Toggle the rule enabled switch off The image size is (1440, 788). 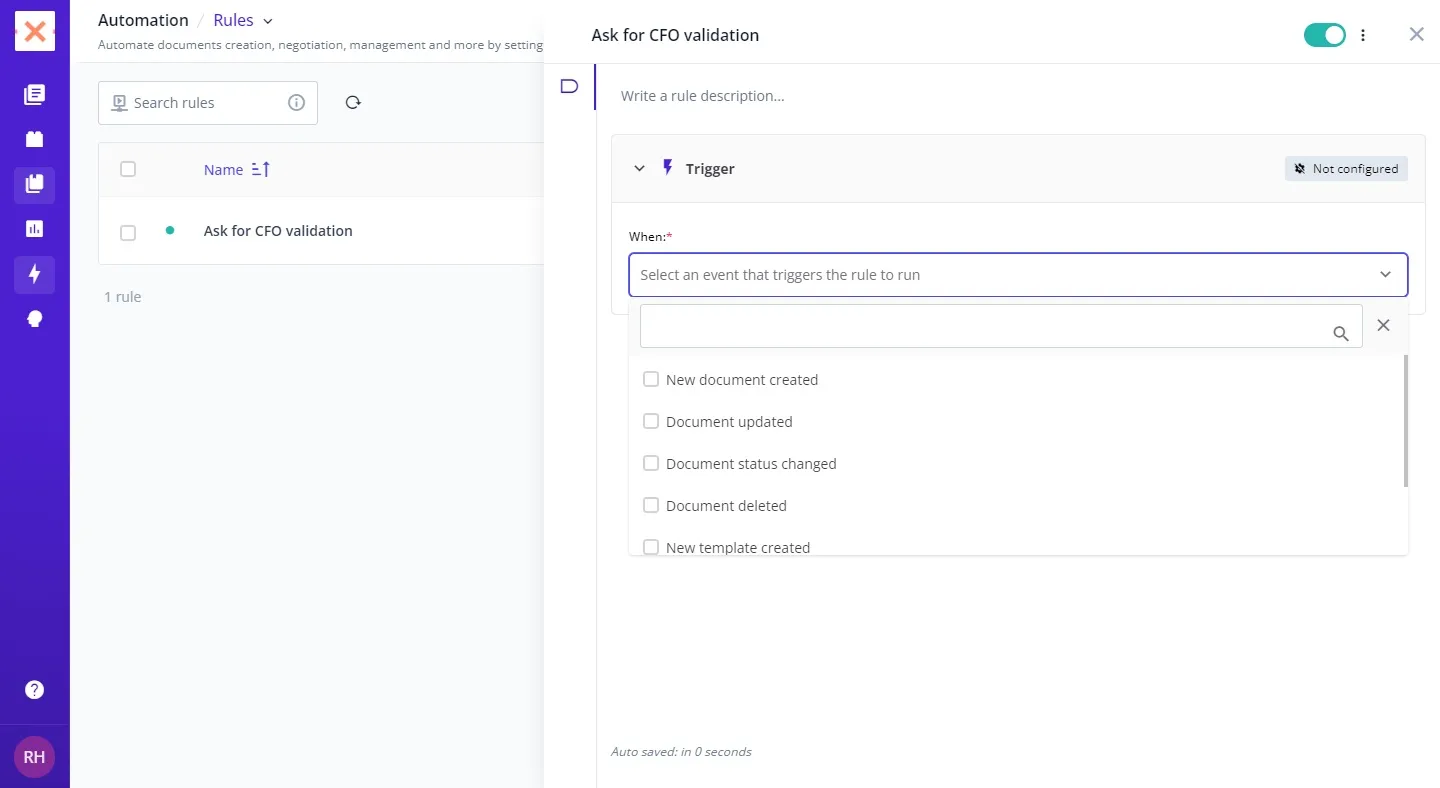click(x=1325, y=35)
